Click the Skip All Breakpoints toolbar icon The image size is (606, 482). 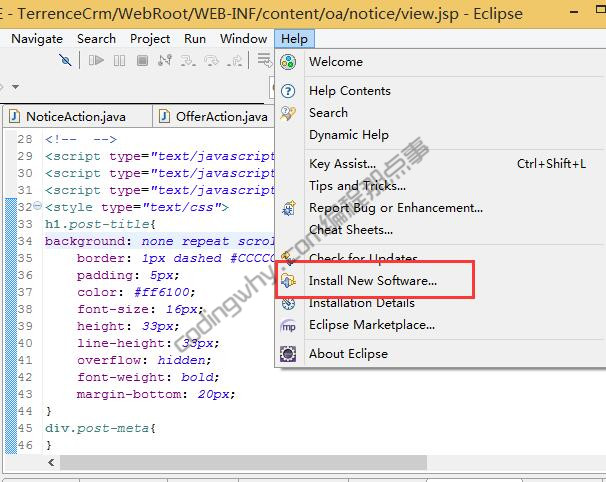[65, 61]
